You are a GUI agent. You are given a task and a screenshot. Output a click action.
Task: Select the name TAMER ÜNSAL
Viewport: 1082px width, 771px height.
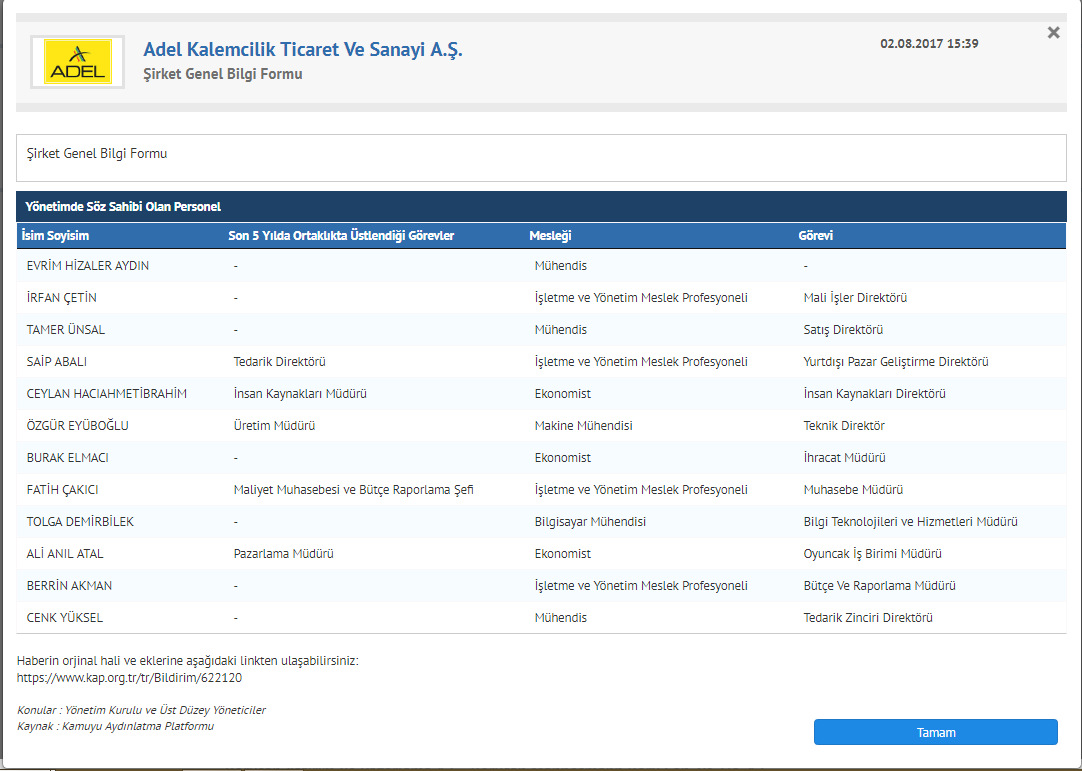click(x=66, y=329)
